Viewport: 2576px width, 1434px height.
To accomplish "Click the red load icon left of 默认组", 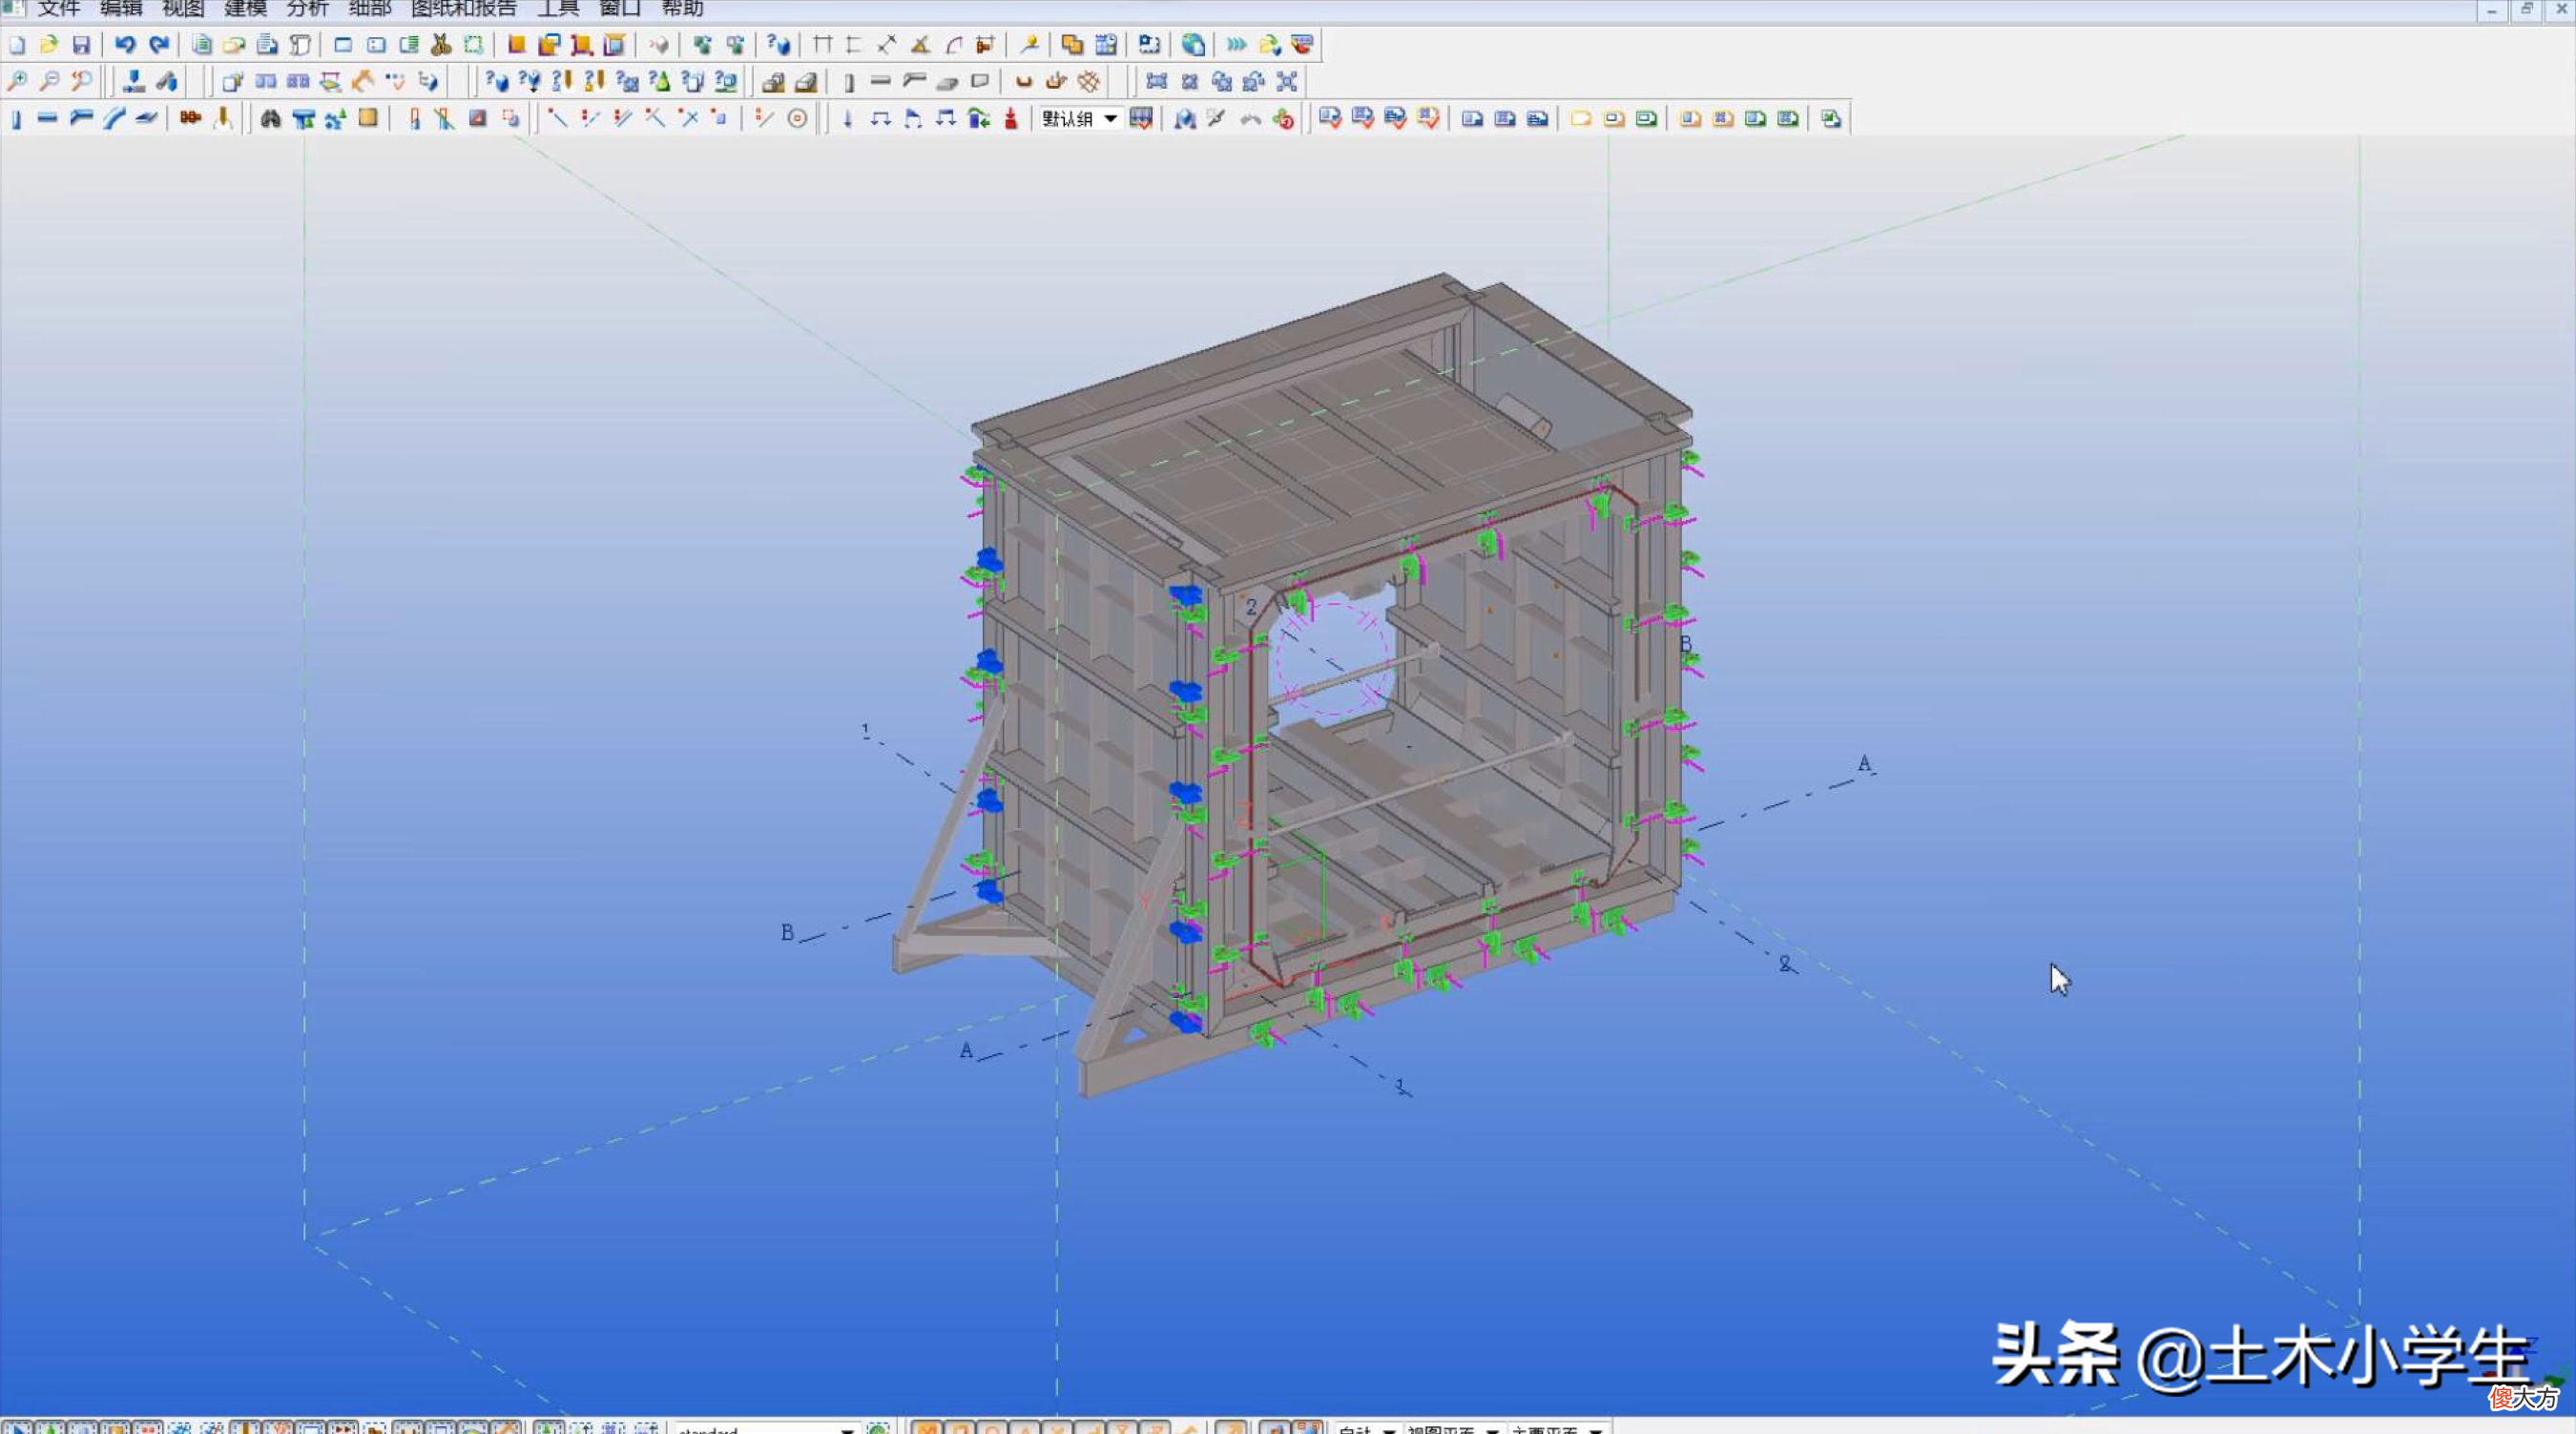I will 1011,119.
